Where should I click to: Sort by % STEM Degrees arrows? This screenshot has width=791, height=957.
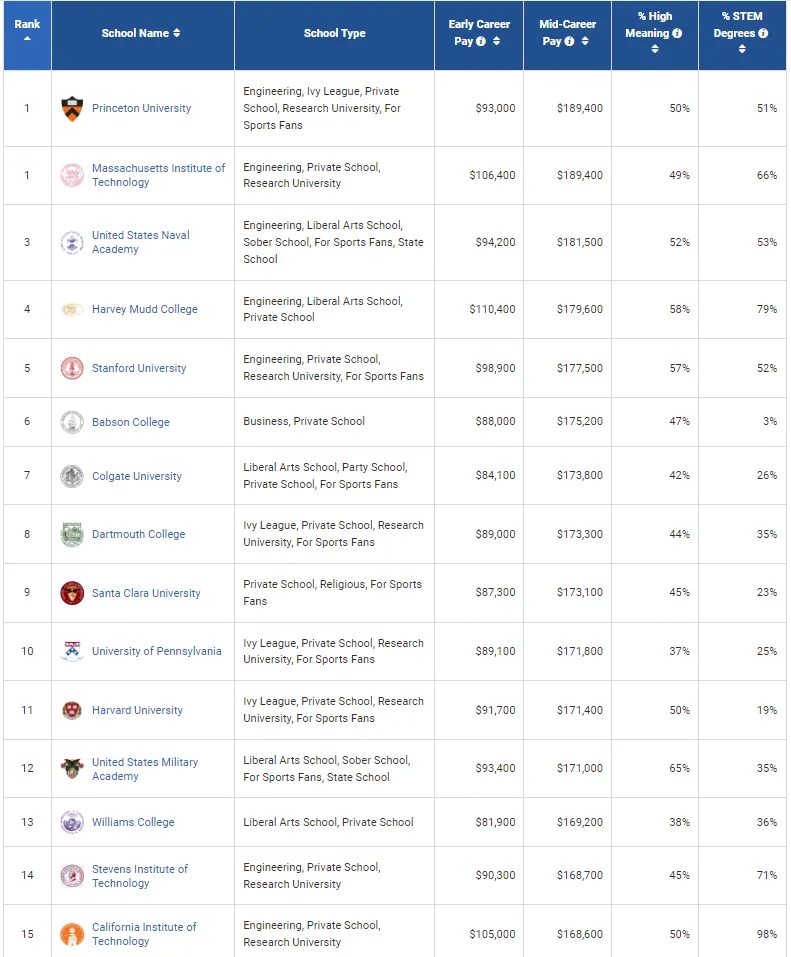click(742, 49)
